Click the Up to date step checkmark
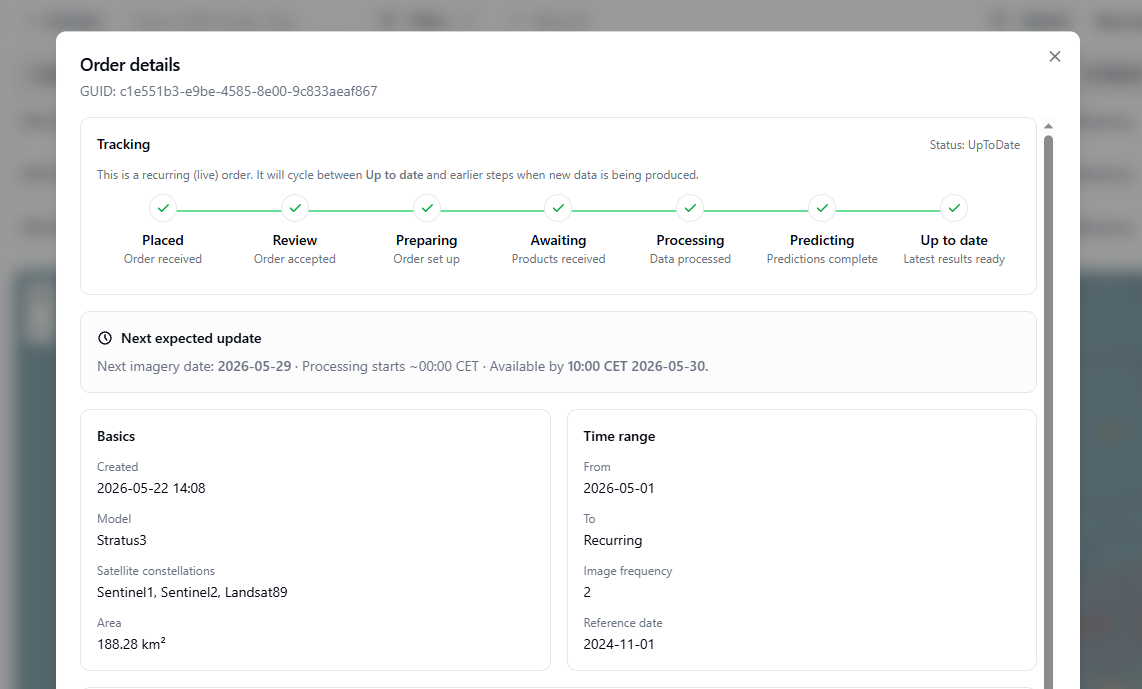Screen dimensions: 1142x689 click(x=953, y=208)
